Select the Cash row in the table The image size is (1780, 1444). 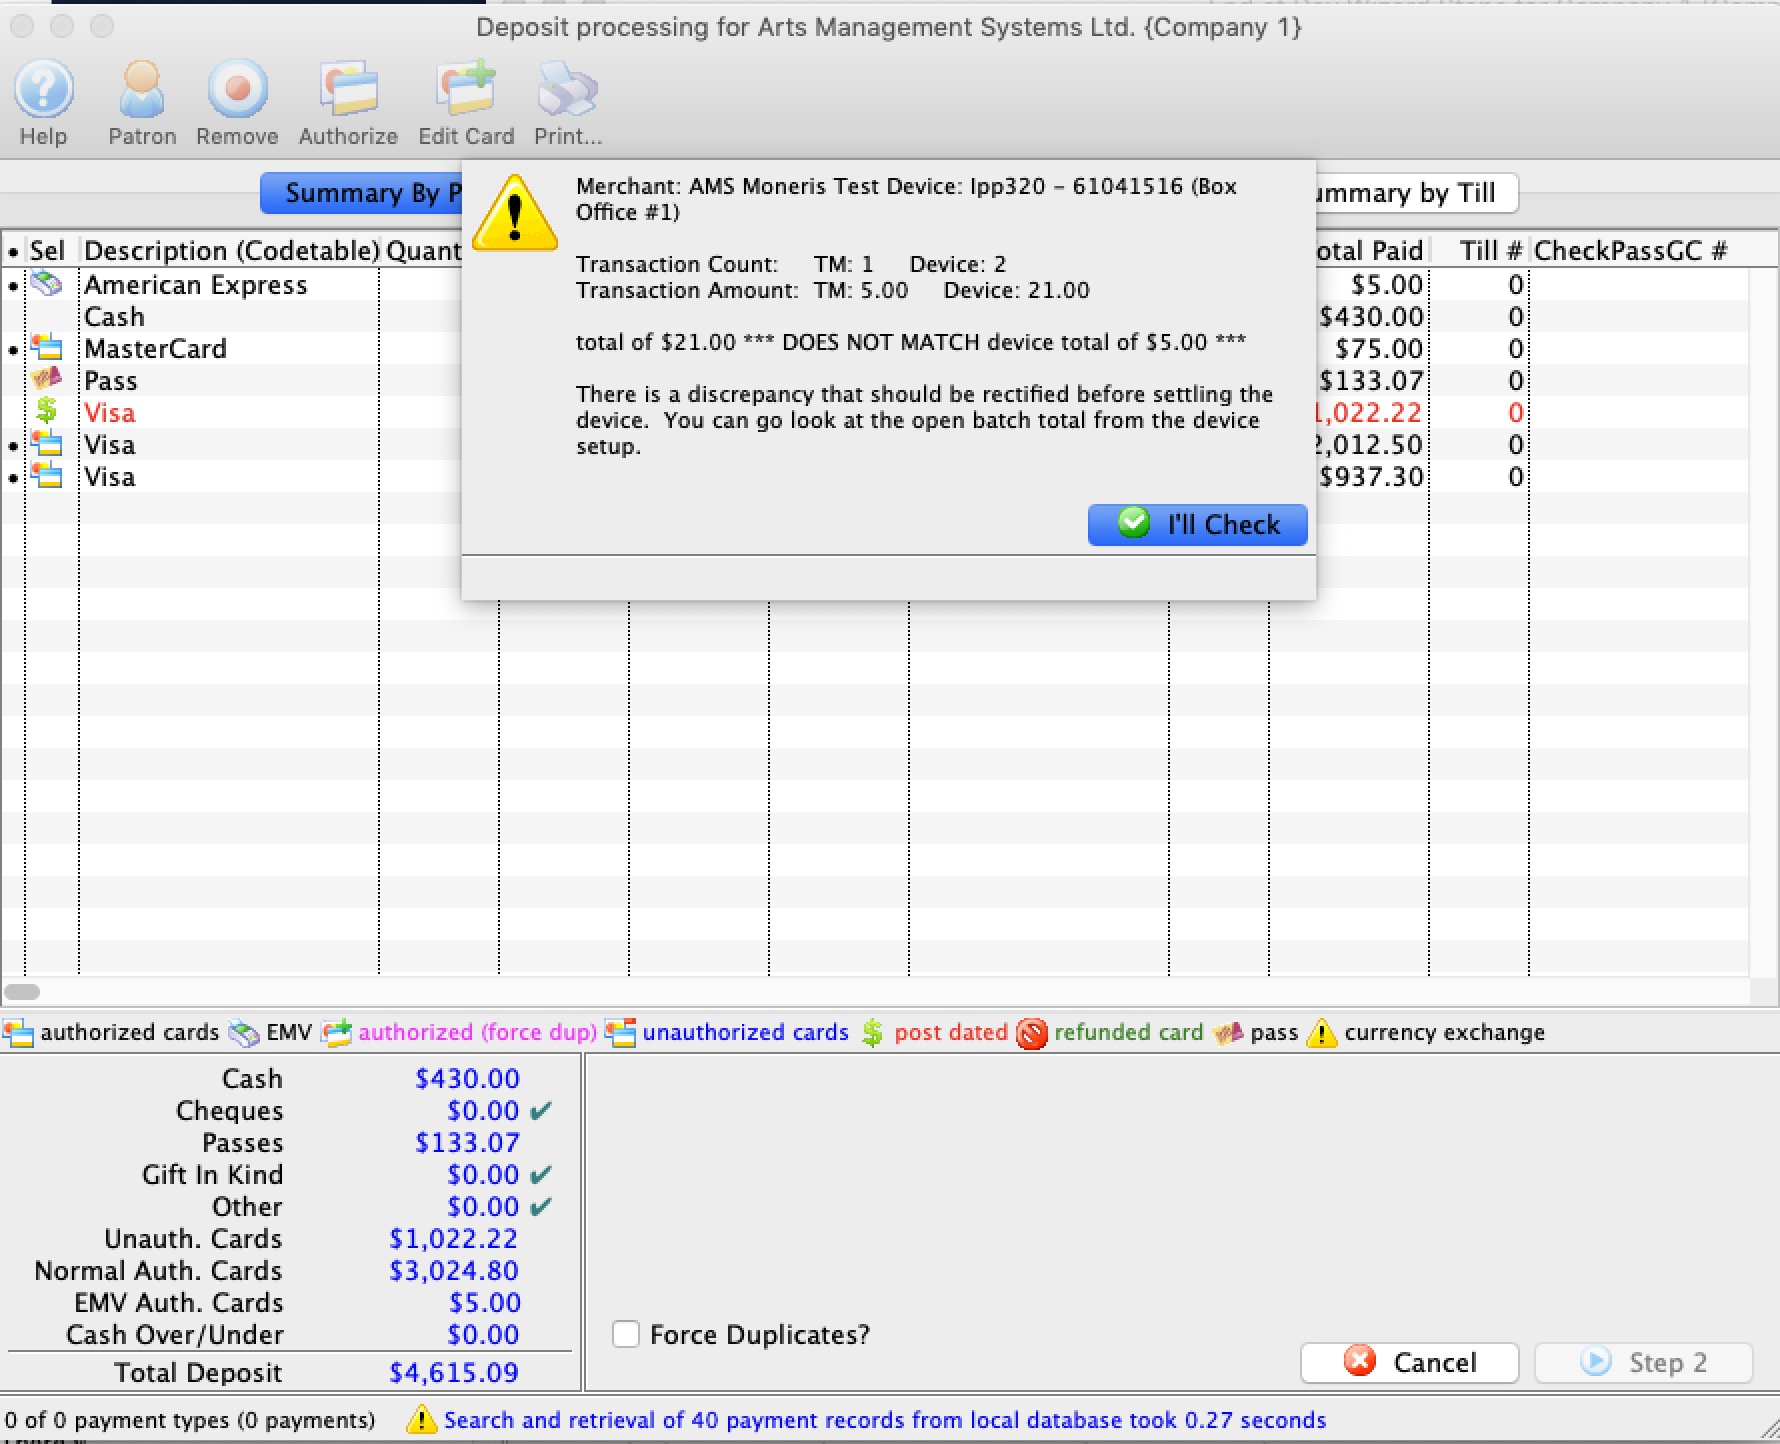(x=114, y=316)
